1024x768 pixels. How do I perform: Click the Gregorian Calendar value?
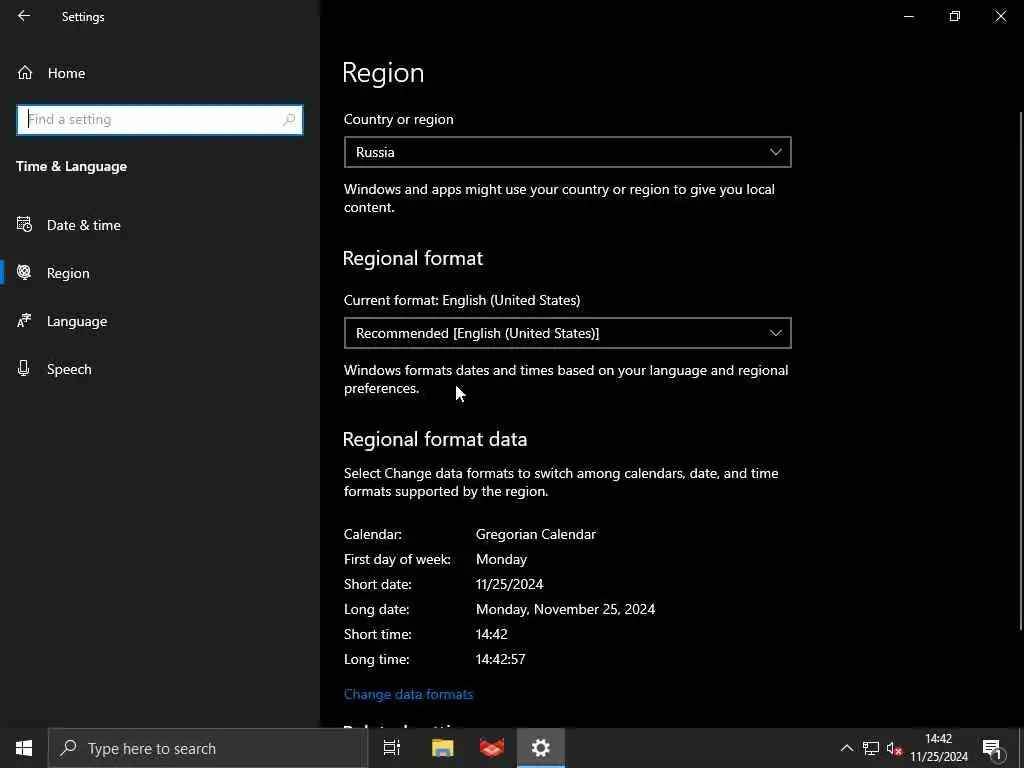click(x=536, y=534)
